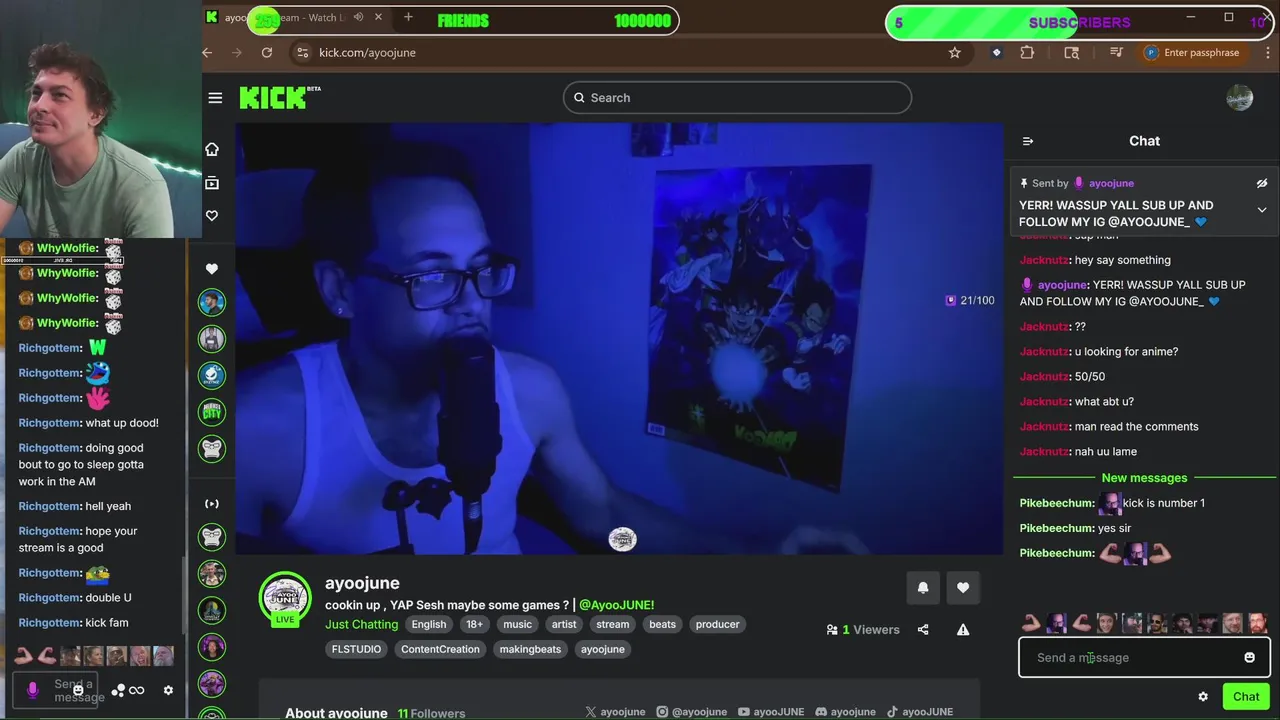Expand recommended channels toggle in sidebar
This screenshot has width=1280, height=720.
(212, 504)
